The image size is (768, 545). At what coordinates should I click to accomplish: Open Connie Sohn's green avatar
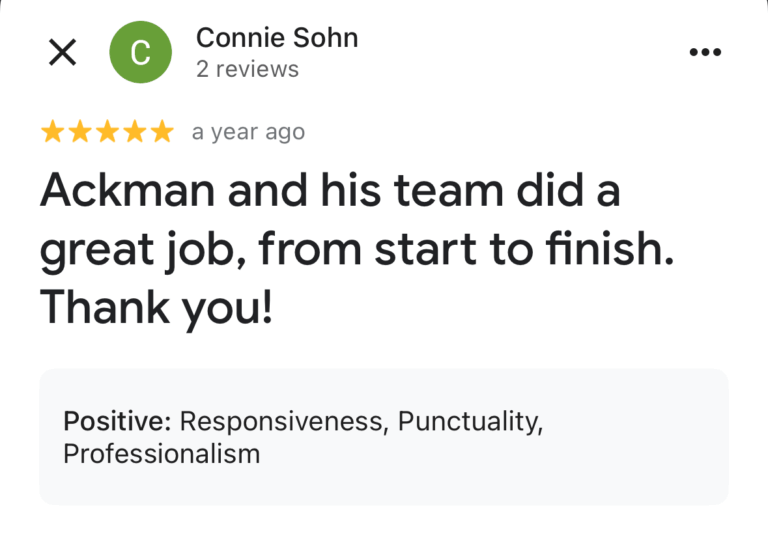coord(141,52)
